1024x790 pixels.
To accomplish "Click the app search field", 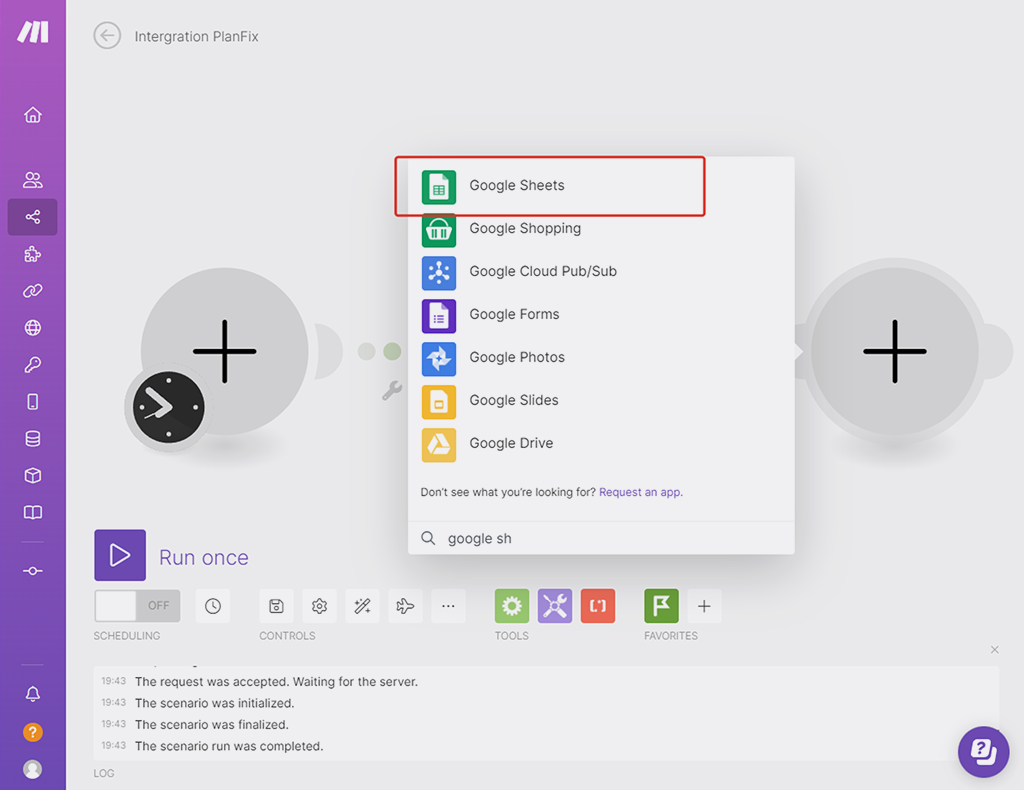I will pos(601,539).
